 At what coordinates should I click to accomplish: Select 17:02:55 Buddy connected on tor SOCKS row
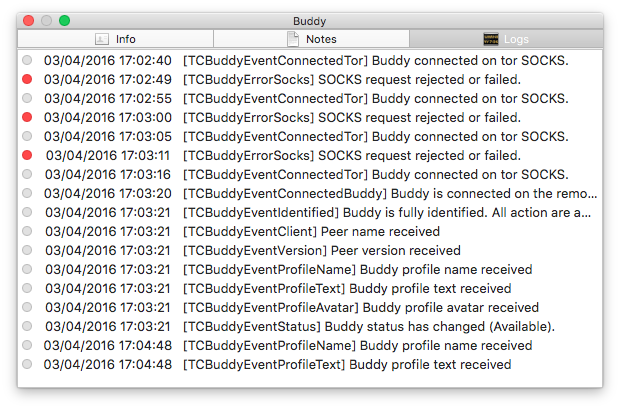(310, 98)
